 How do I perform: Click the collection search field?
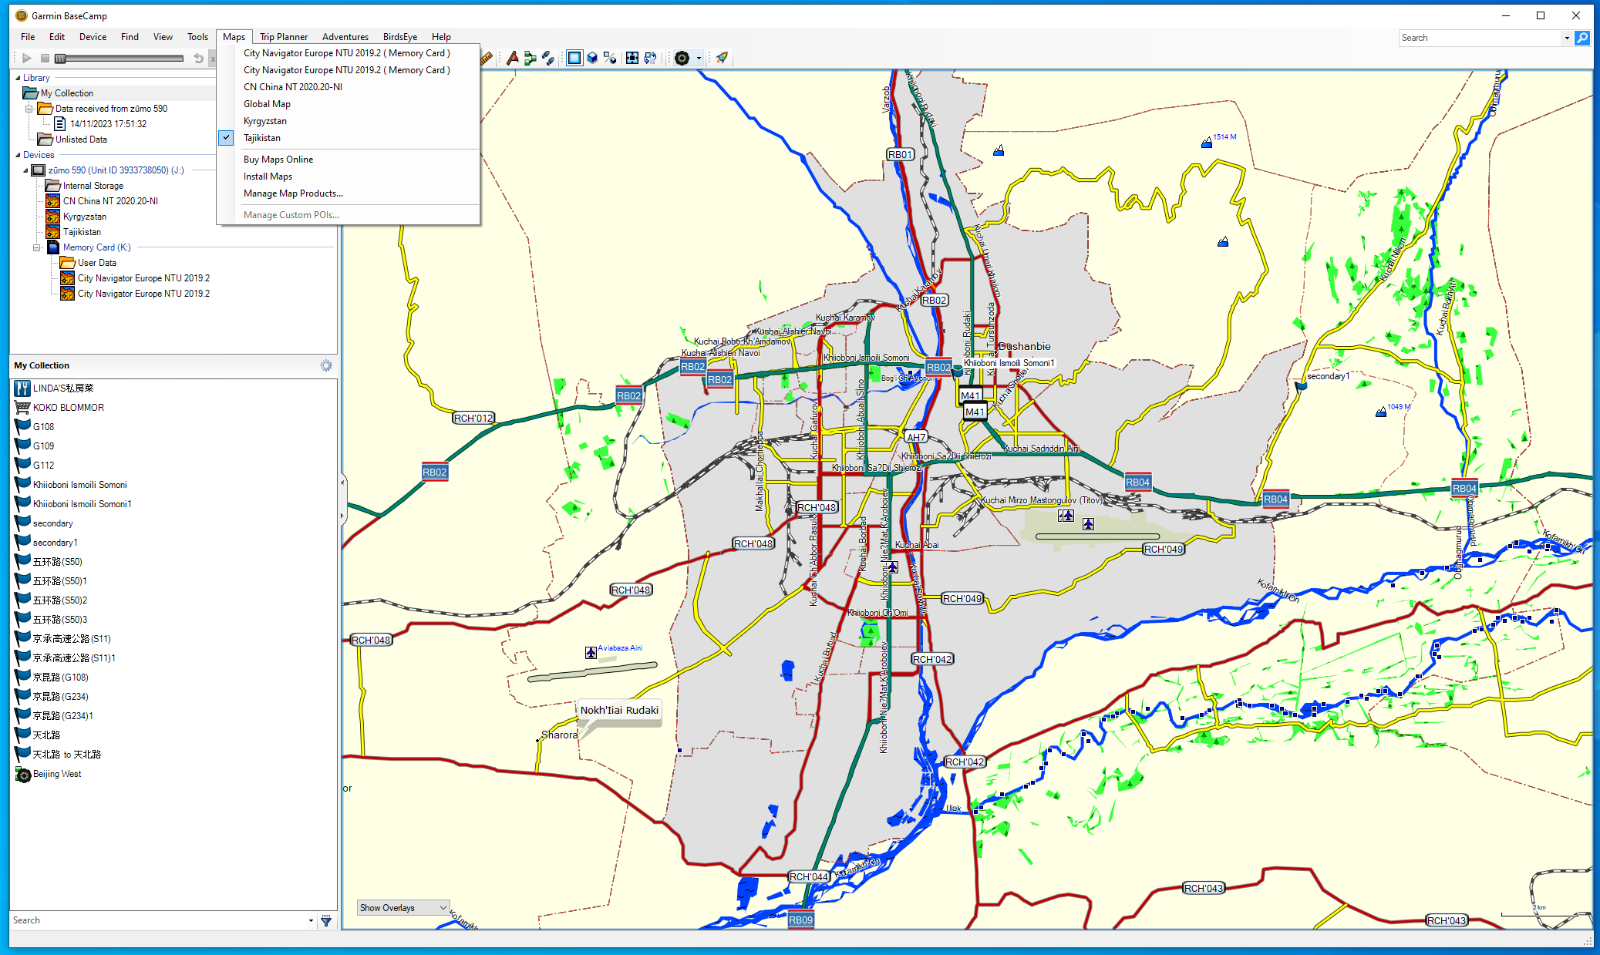(157, 921)
